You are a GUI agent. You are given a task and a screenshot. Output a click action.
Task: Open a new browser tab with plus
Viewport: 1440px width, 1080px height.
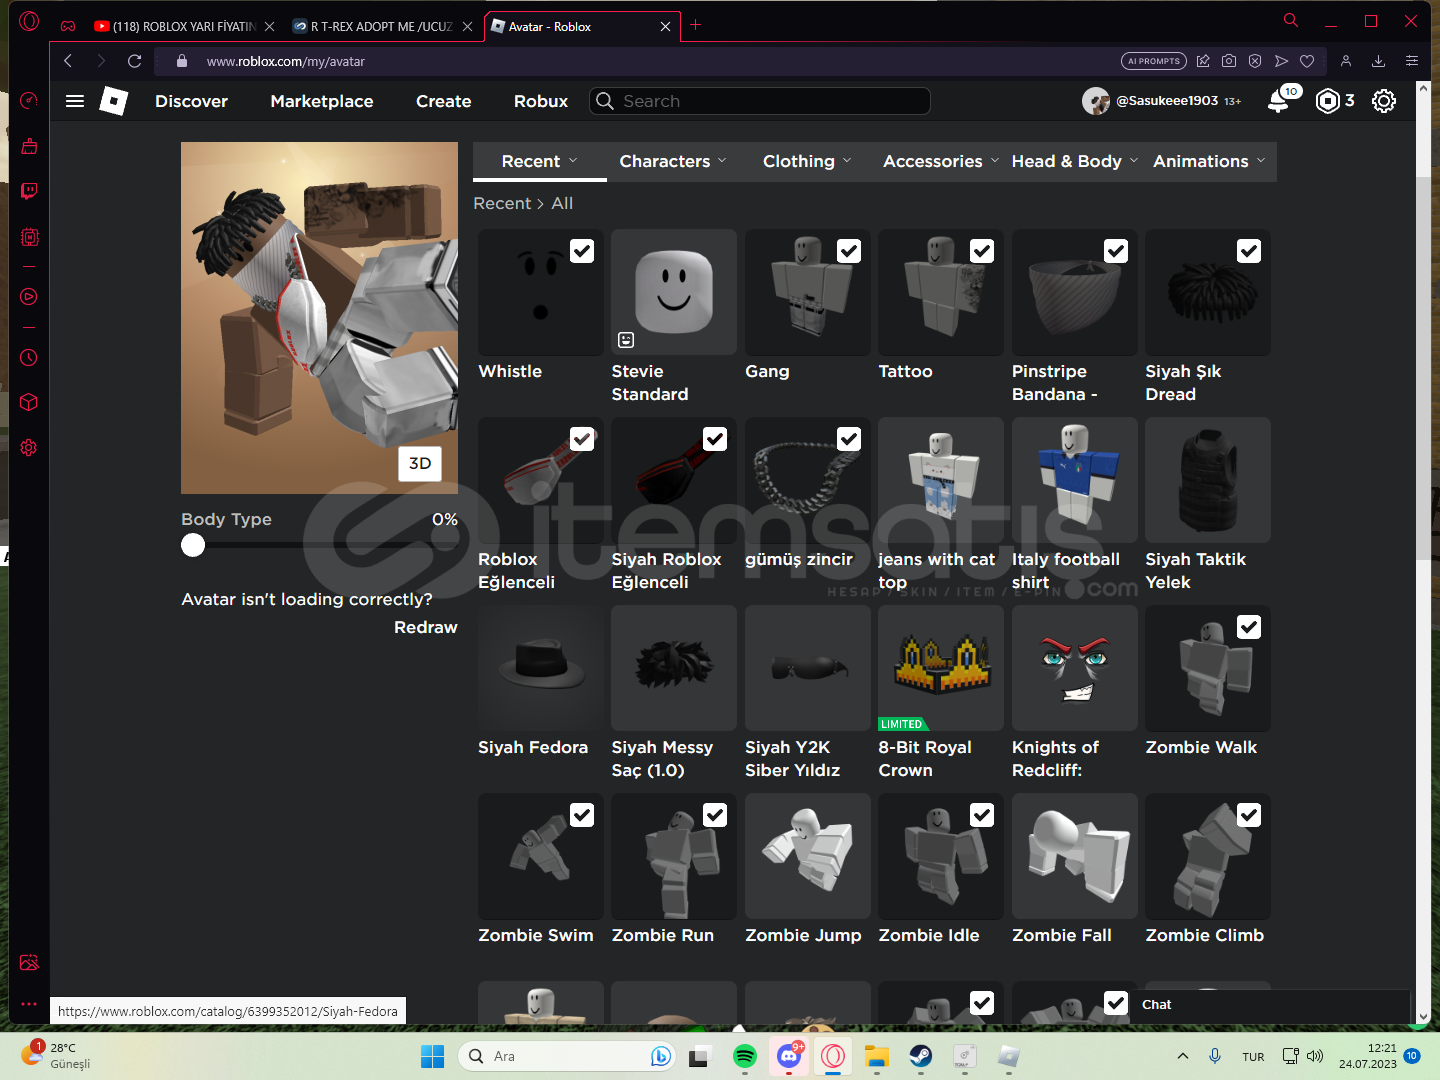pos(696,25)
